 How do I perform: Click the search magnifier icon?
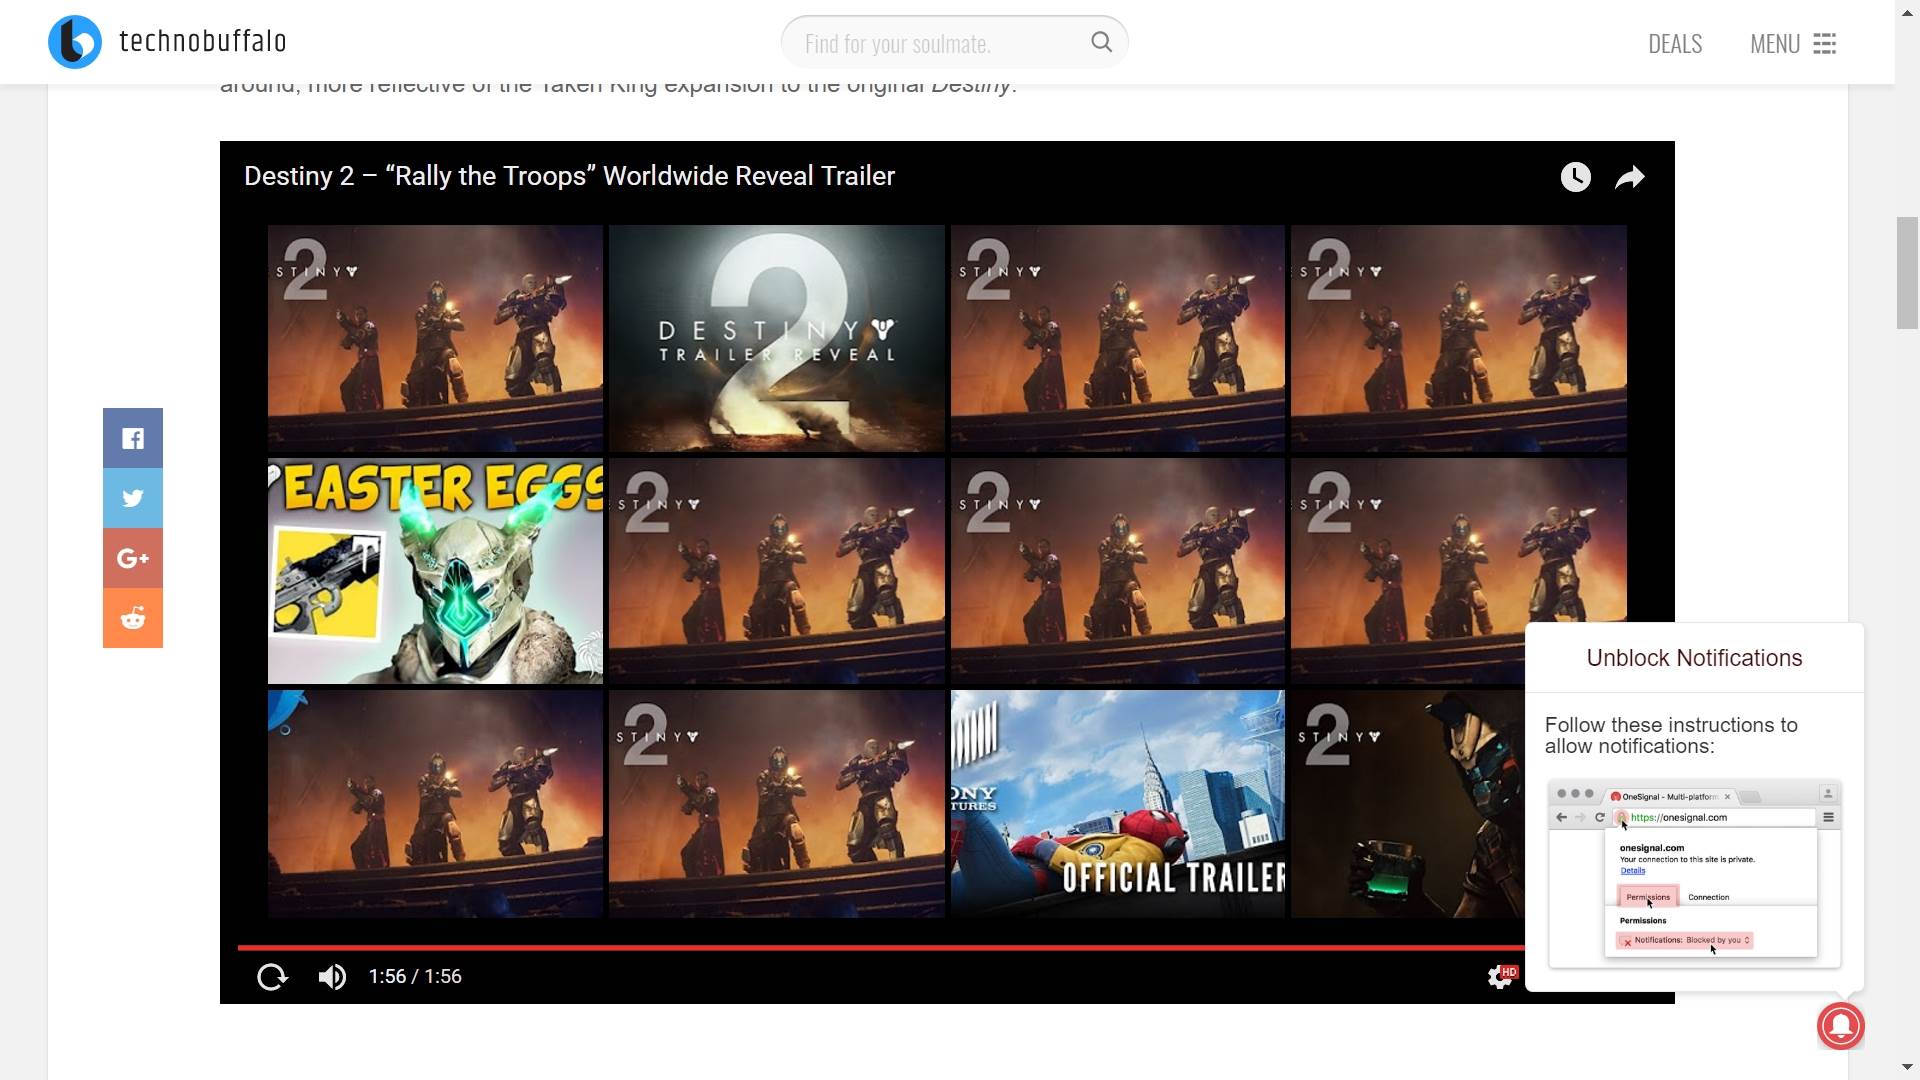[1101, 42]
